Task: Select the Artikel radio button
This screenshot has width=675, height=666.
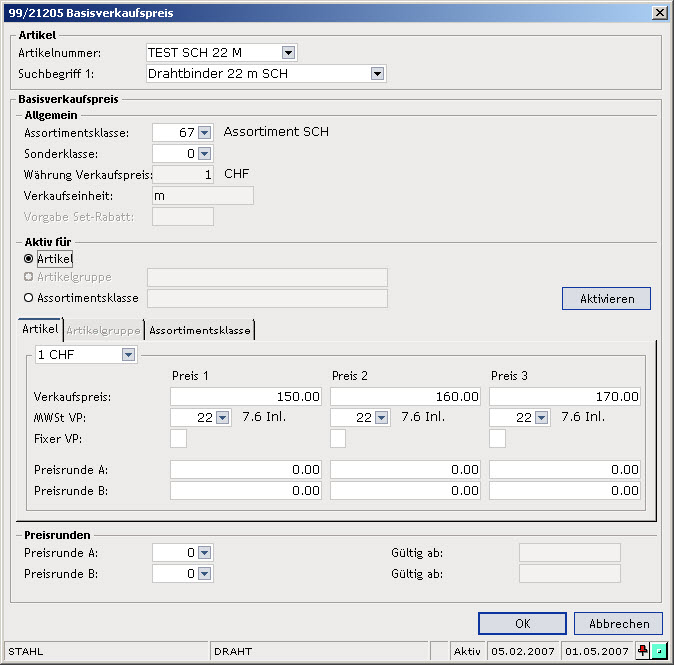Action: click(28, 259)
